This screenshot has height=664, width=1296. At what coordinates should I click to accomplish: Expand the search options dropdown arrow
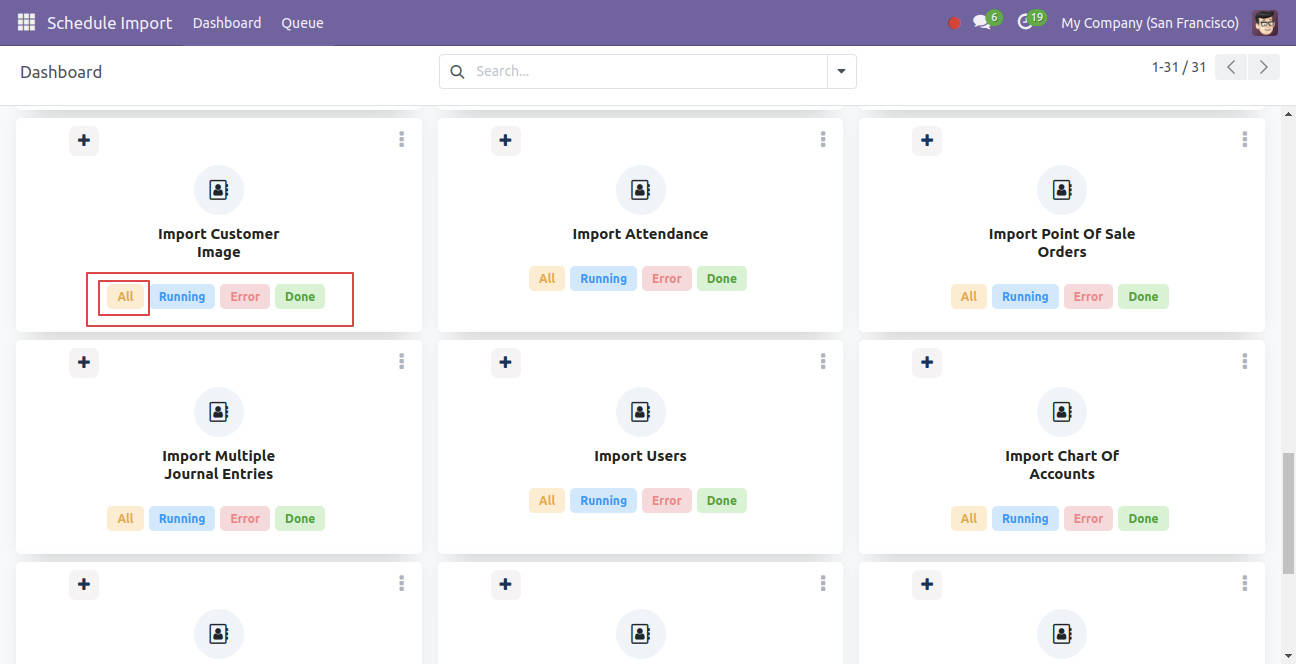[841, 72]
